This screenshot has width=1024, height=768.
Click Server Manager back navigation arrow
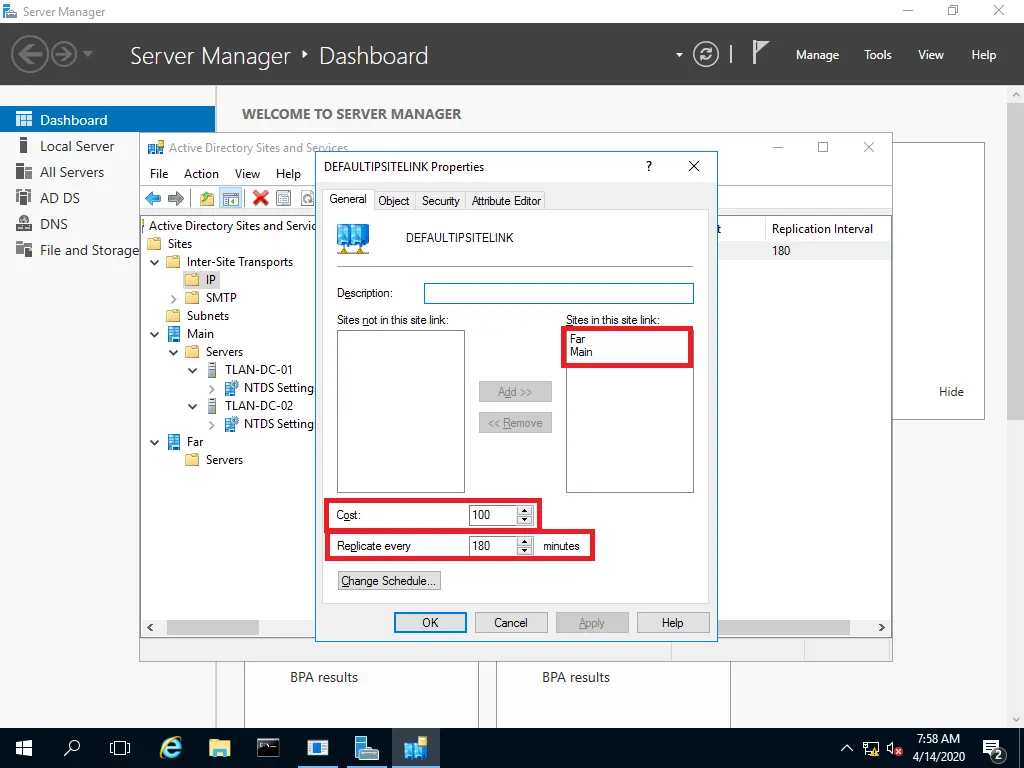coord(29,54)
